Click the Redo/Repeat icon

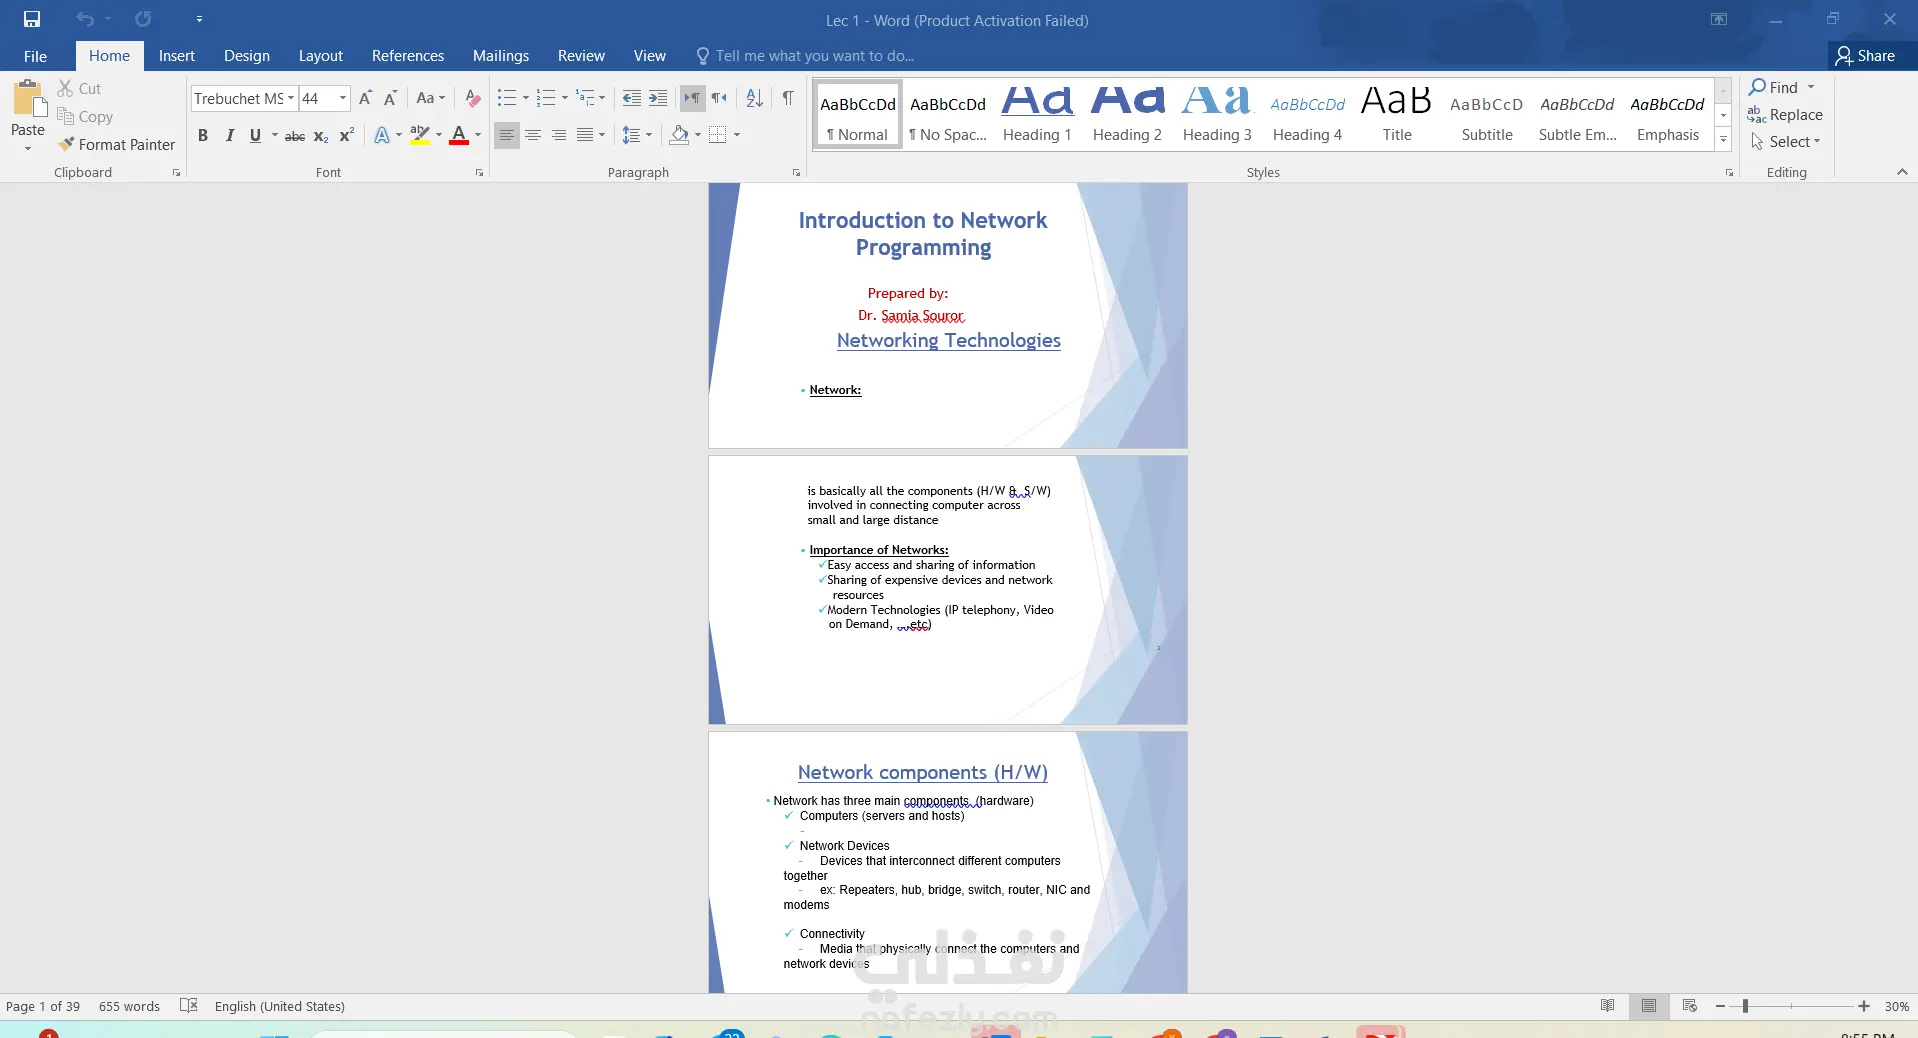pos(143,19)
